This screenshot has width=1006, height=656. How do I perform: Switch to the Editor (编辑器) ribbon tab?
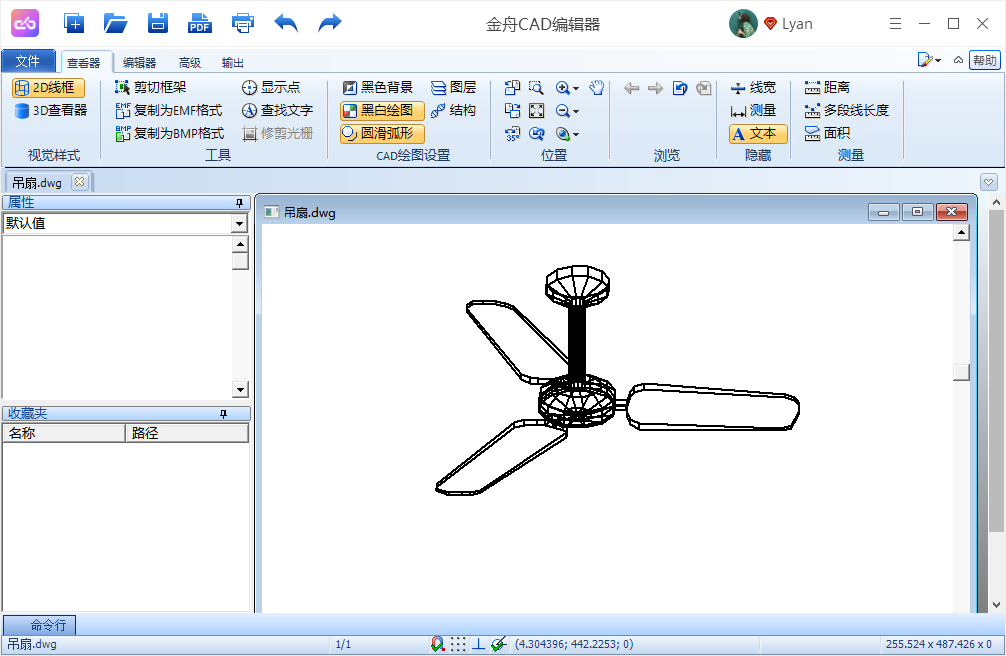[x=139, y=62]
